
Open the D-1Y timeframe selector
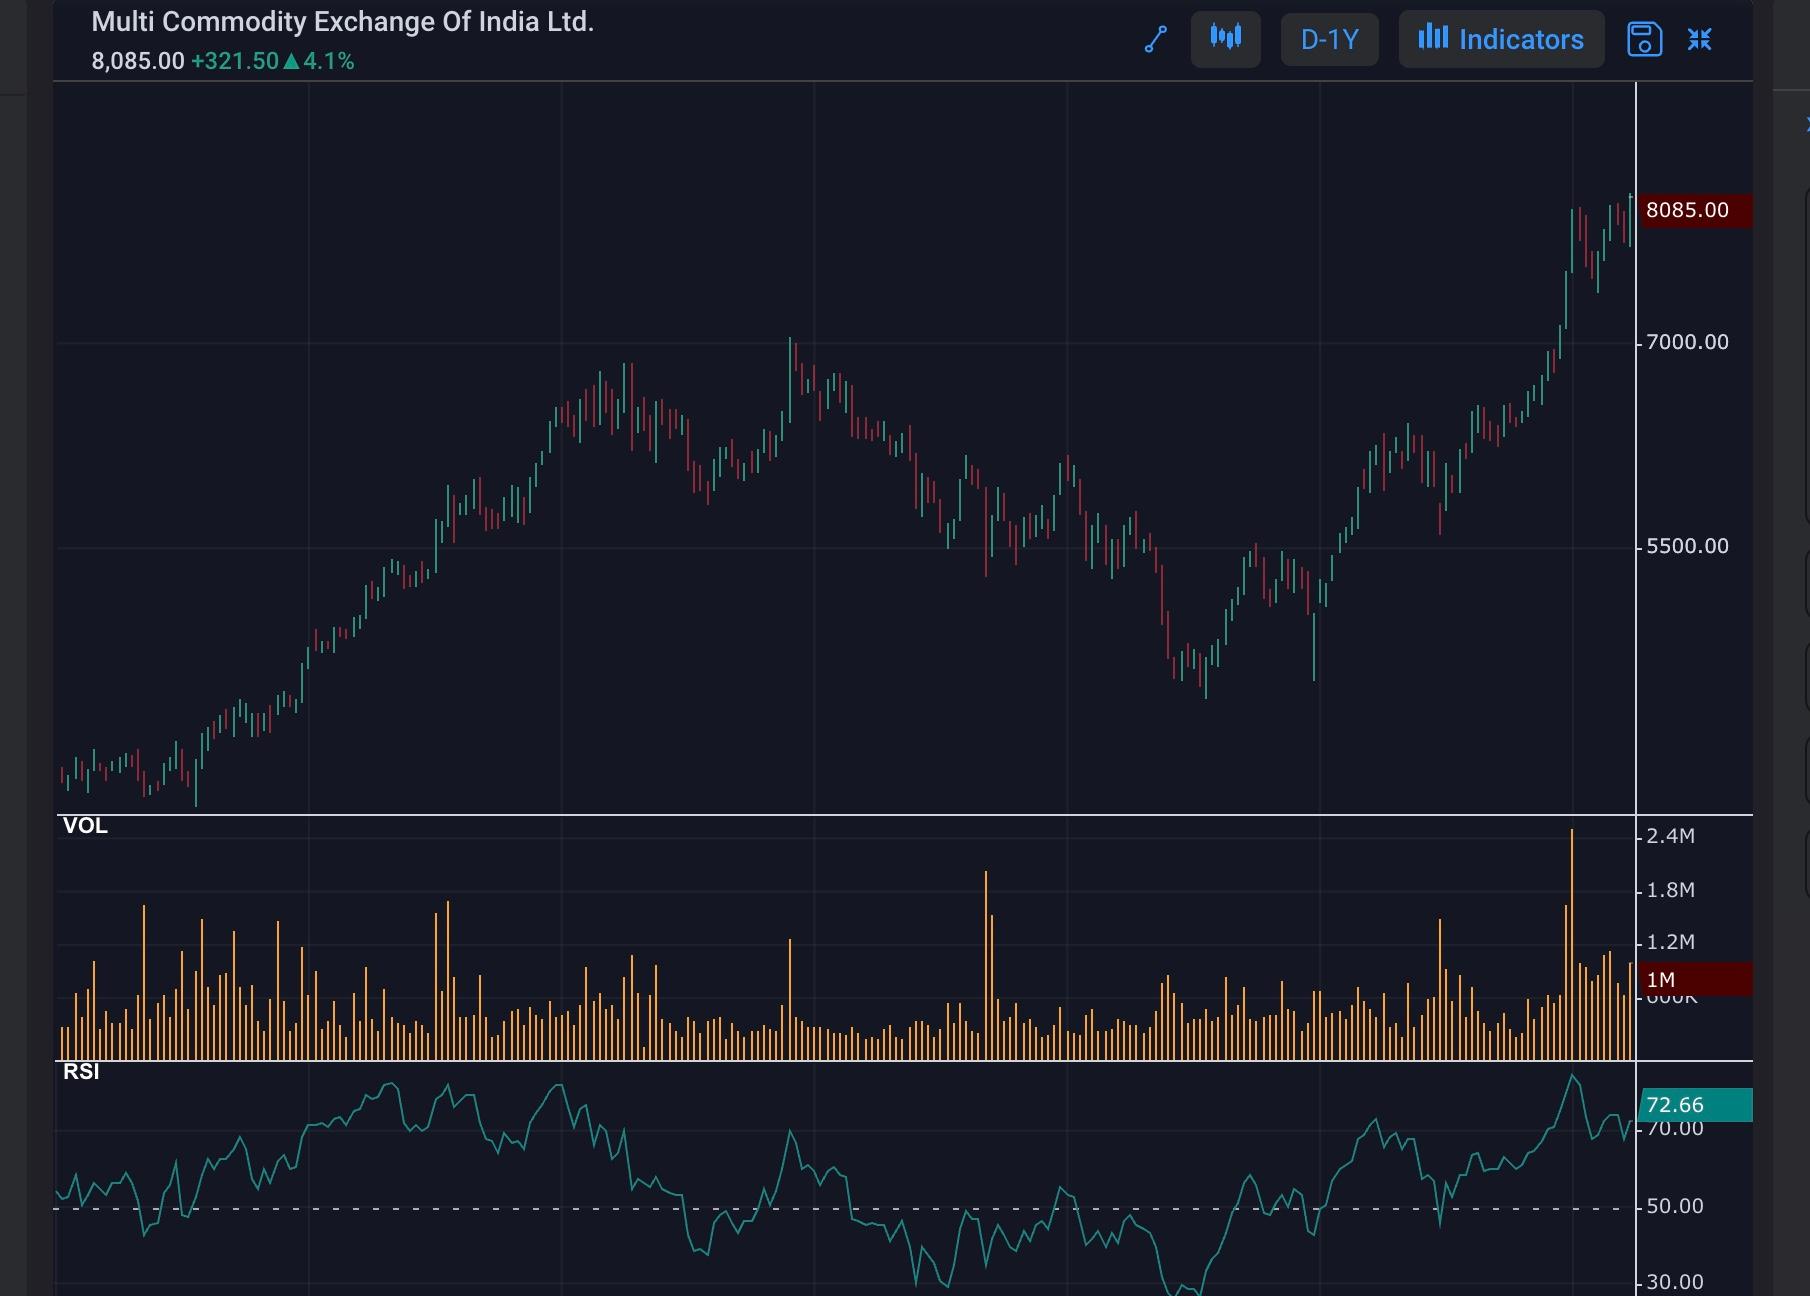1329,39
